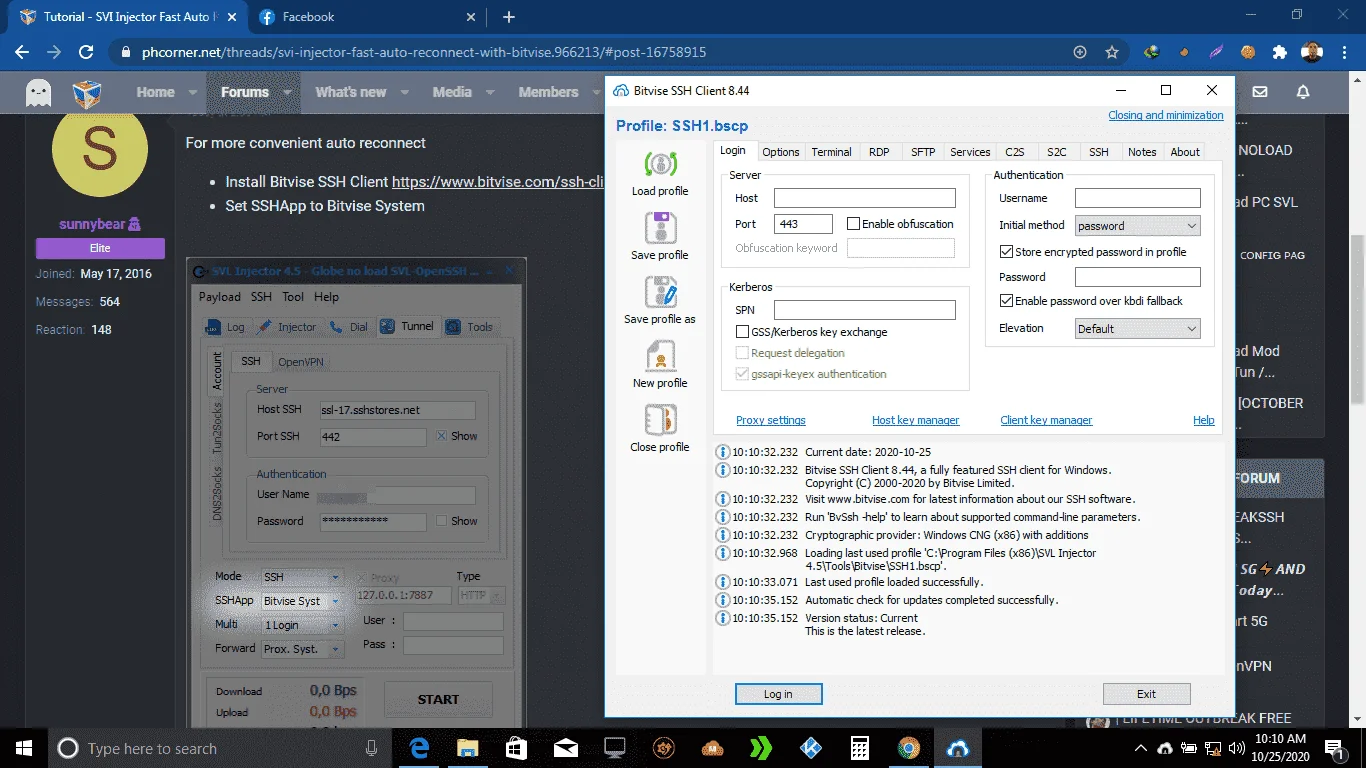
Task: Switch to the C2S tab
Action: [1015, 152]
